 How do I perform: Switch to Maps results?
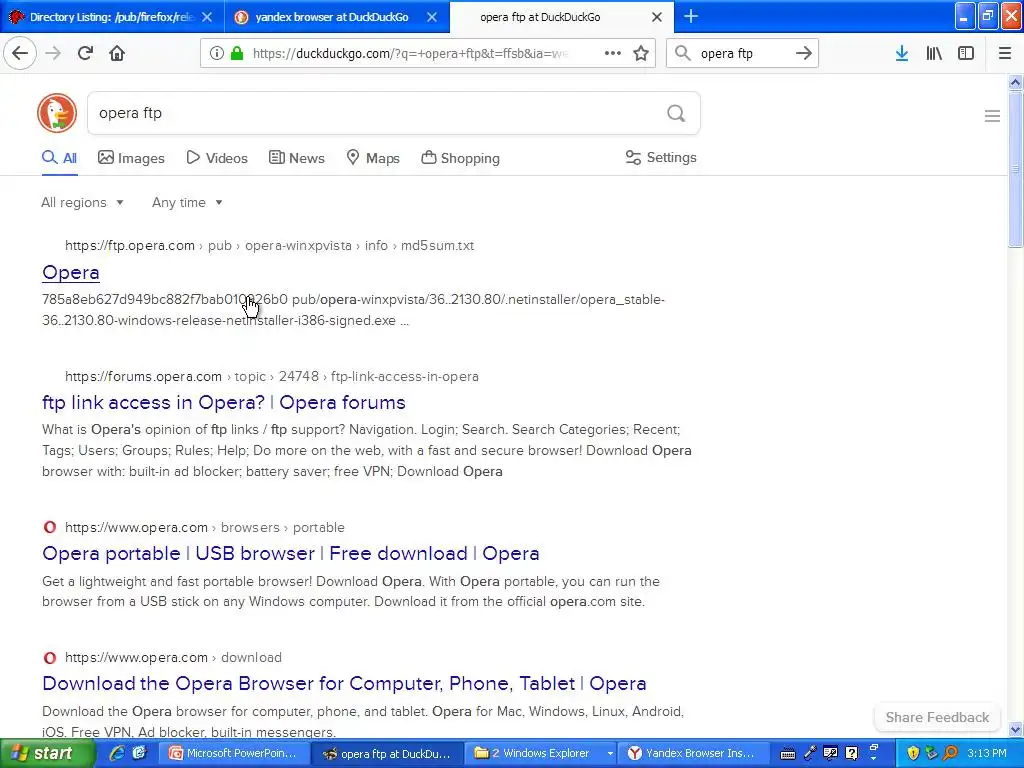(x=373, y=158)
